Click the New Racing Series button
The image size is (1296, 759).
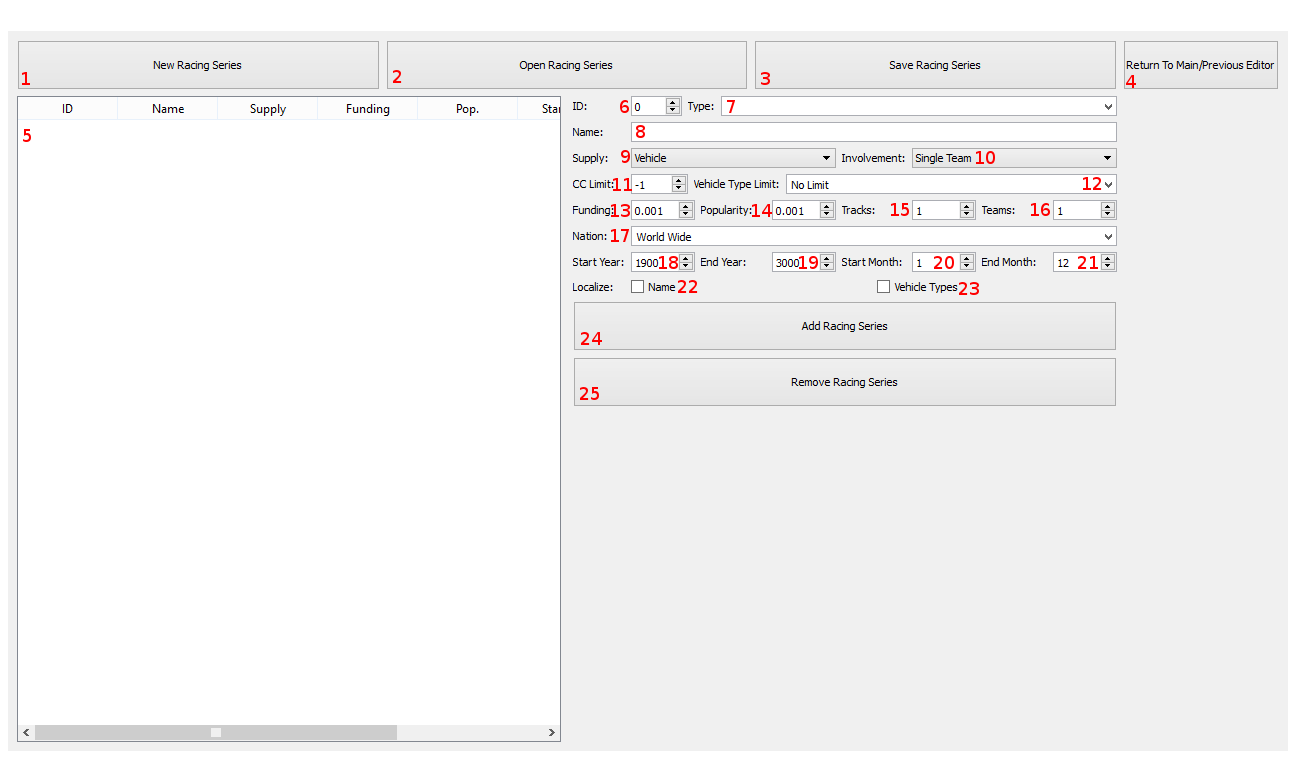198,65
